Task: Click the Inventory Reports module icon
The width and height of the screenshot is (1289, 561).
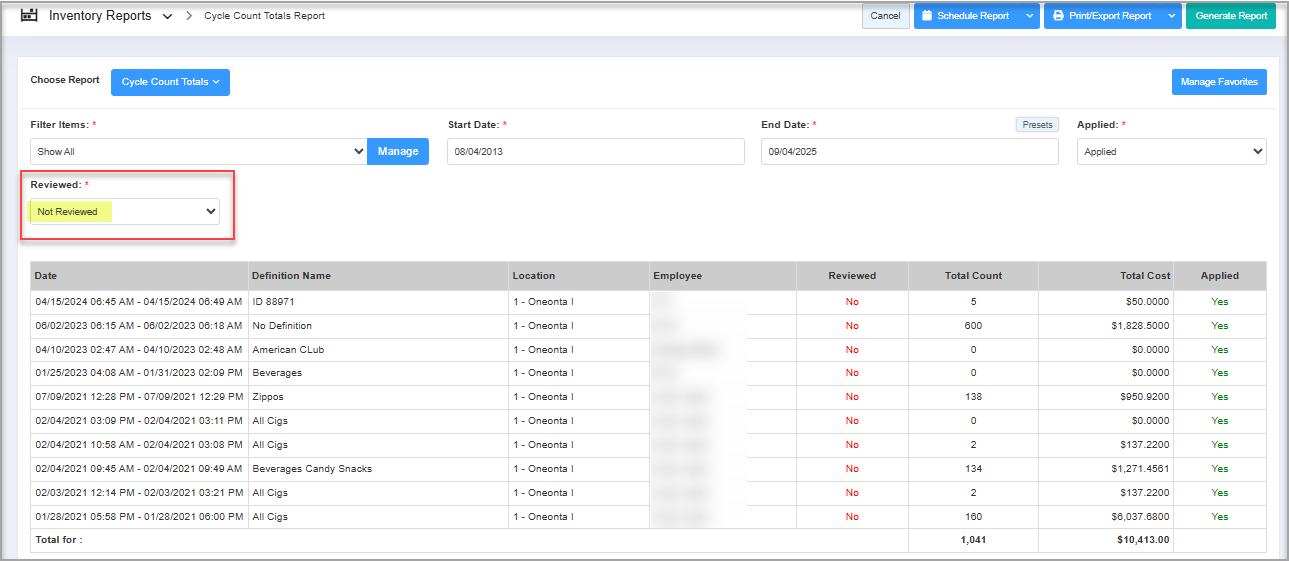Action: point(29,16)
